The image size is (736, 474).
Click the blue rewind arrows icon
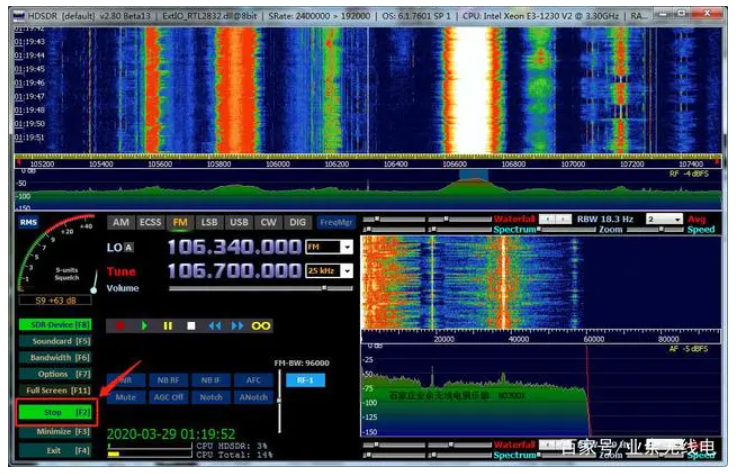point(214,325)
